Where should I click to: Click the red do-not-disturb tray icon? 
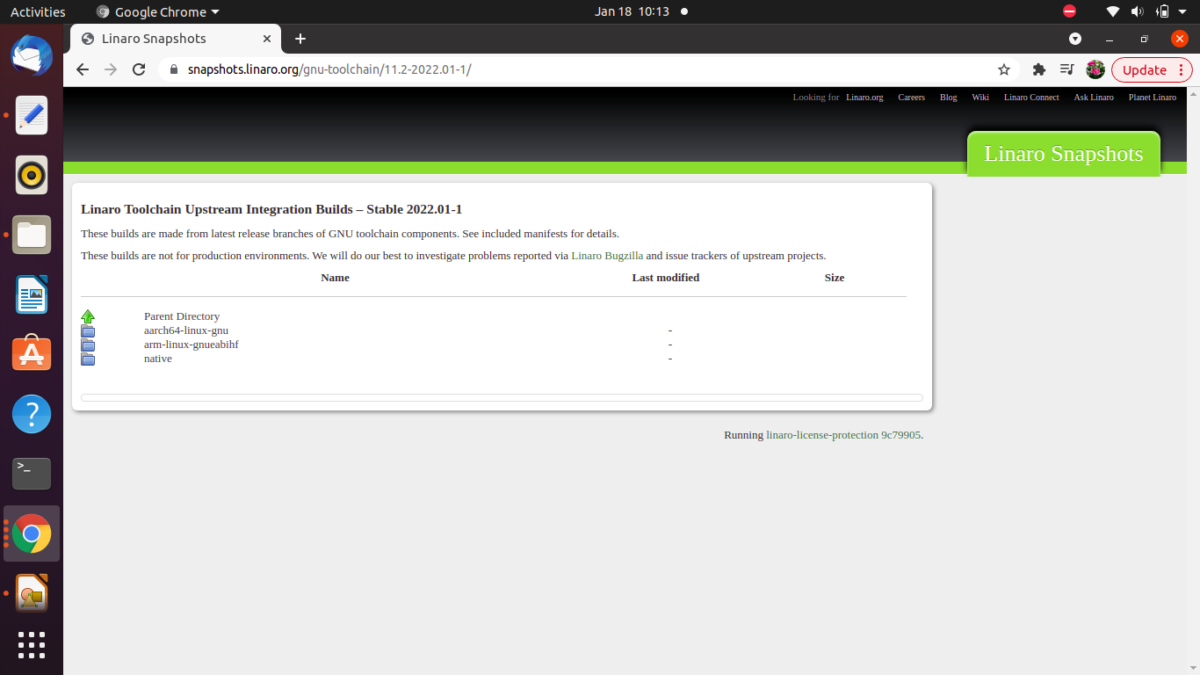1069,12
